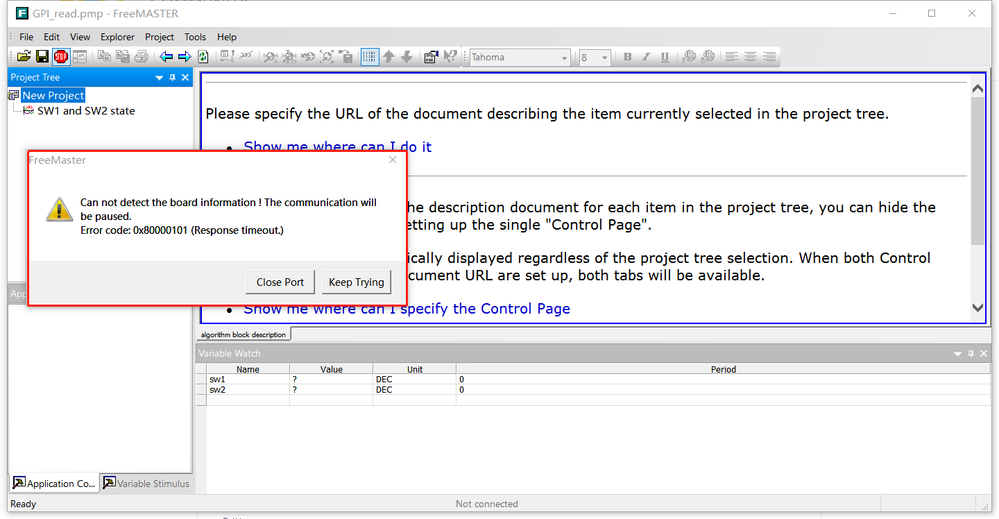999x519 pixels.
Task: Click the Value column header
Action: (331, 369)
